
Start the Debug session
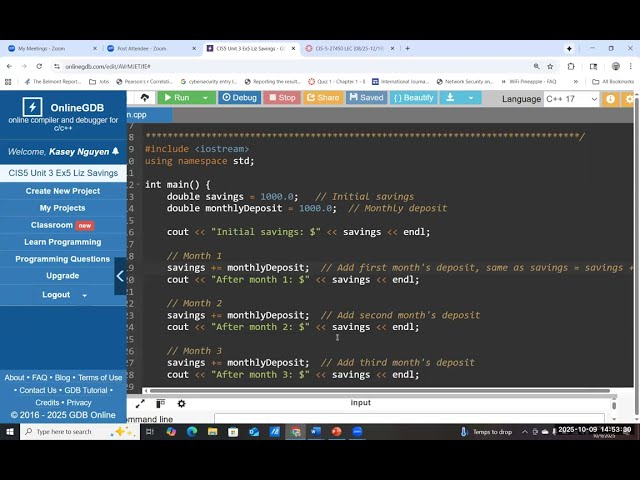click(240, 98)
